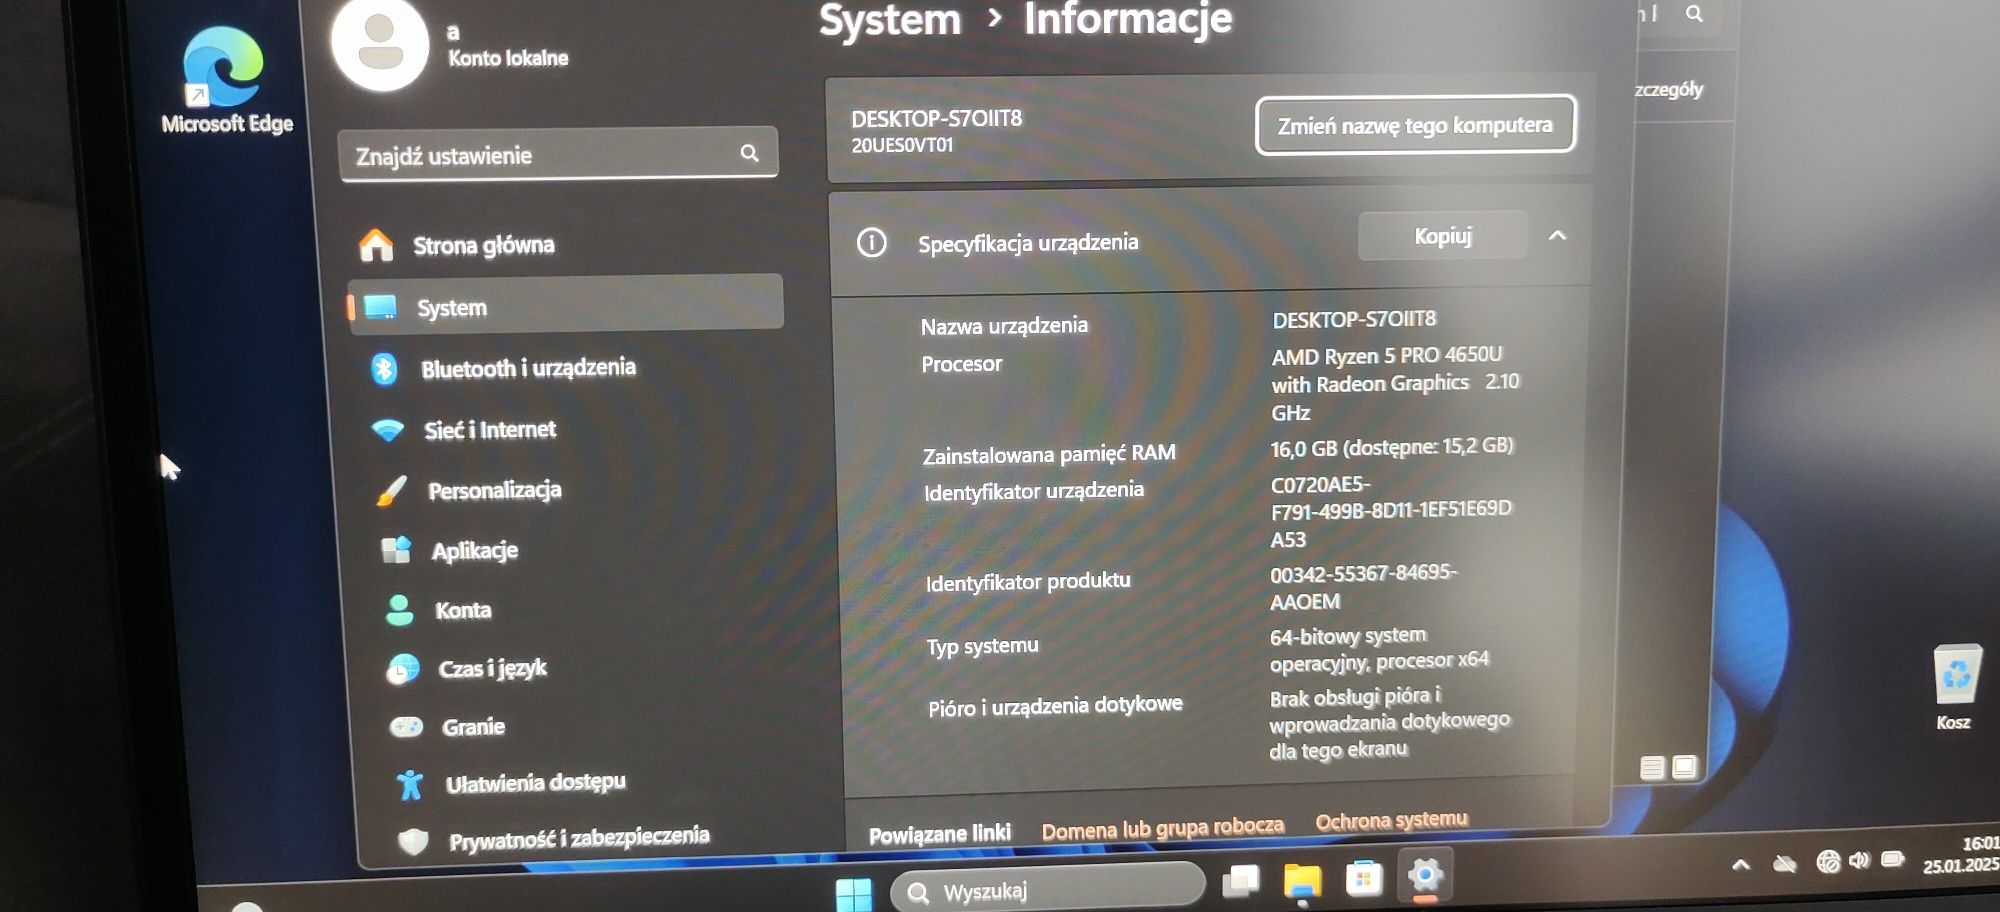Open volume speaker tray icon
Viewport: 2000px width, 912px height.
pyautogui.click(x=1859, y=860)
